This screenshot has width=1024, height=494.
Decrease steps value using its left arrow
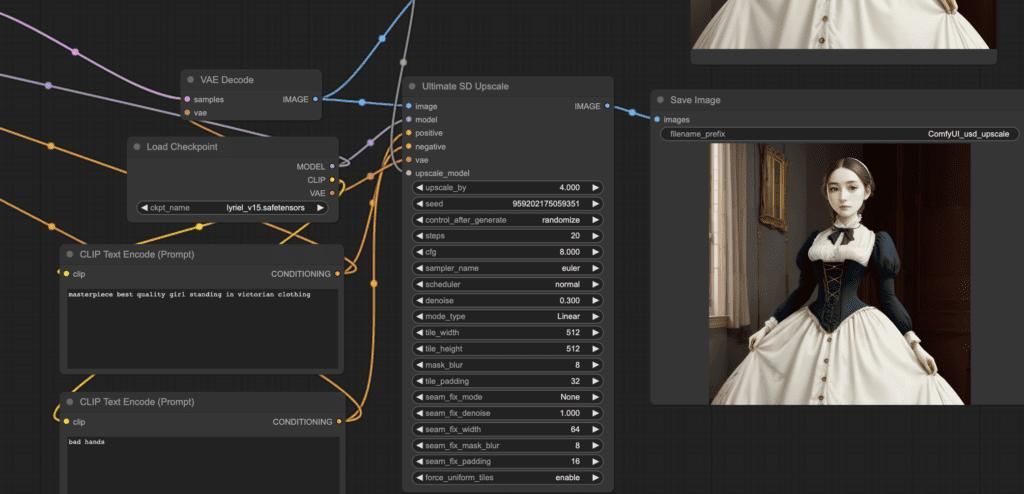[x=417, y=236]
